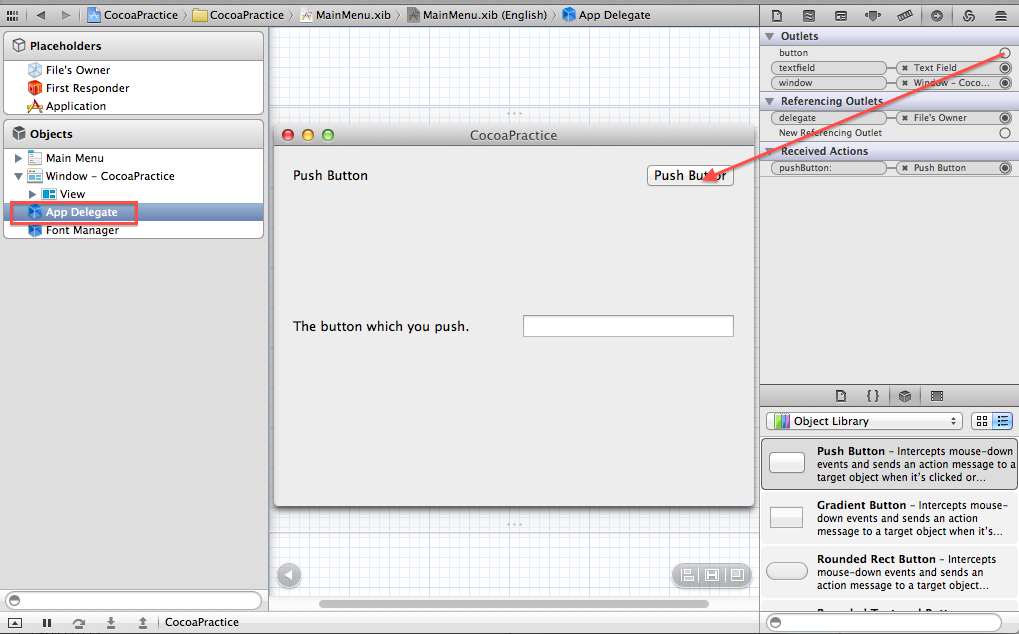Expand the View tree item
The image size is (1019, 634).
click(x=32, y=194)
